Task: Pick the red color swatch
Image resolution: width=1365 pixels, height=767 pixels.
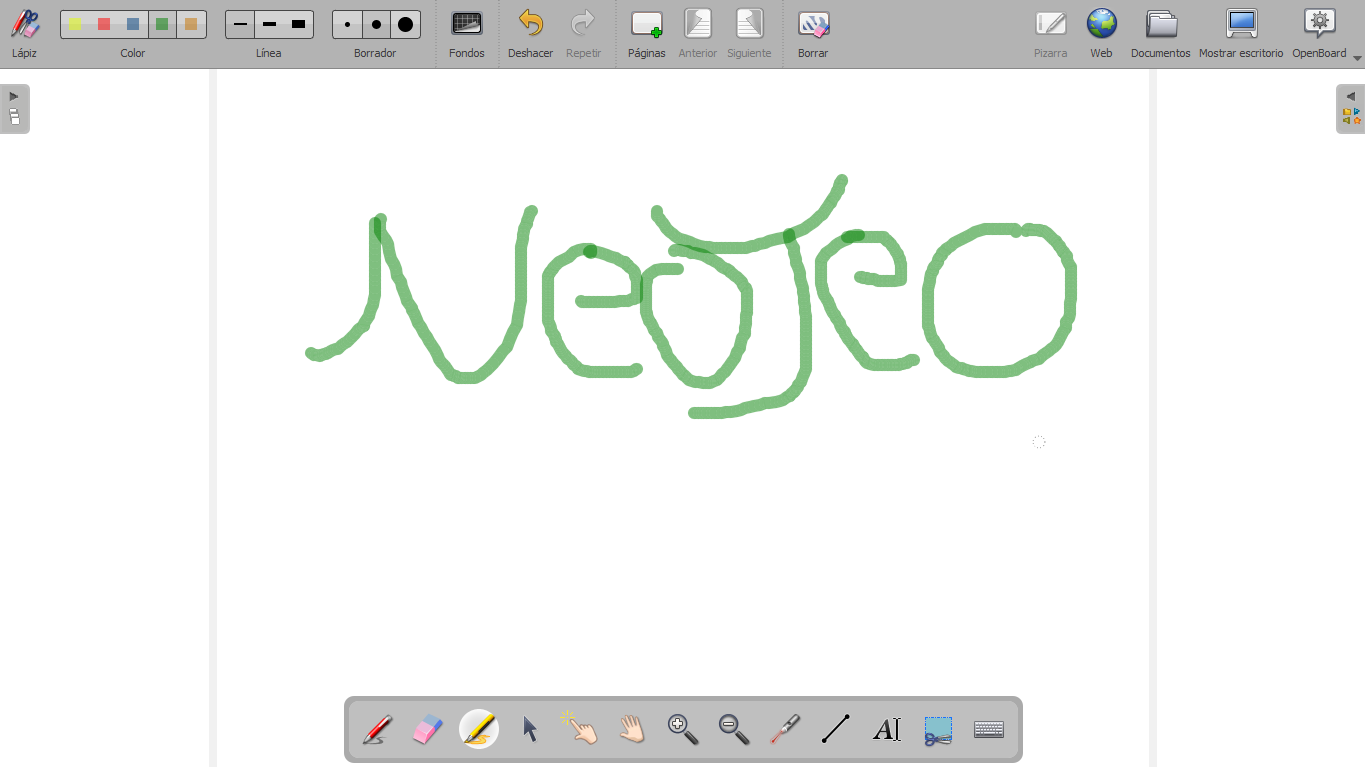Action: 104,24
